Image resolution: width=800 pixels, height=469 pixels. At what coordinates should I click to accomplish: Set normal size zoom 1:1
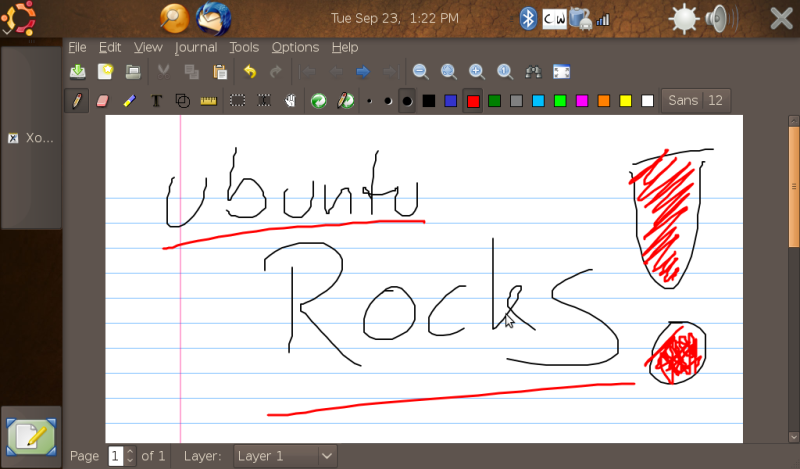pyautogui.click(x=505, y=72)
